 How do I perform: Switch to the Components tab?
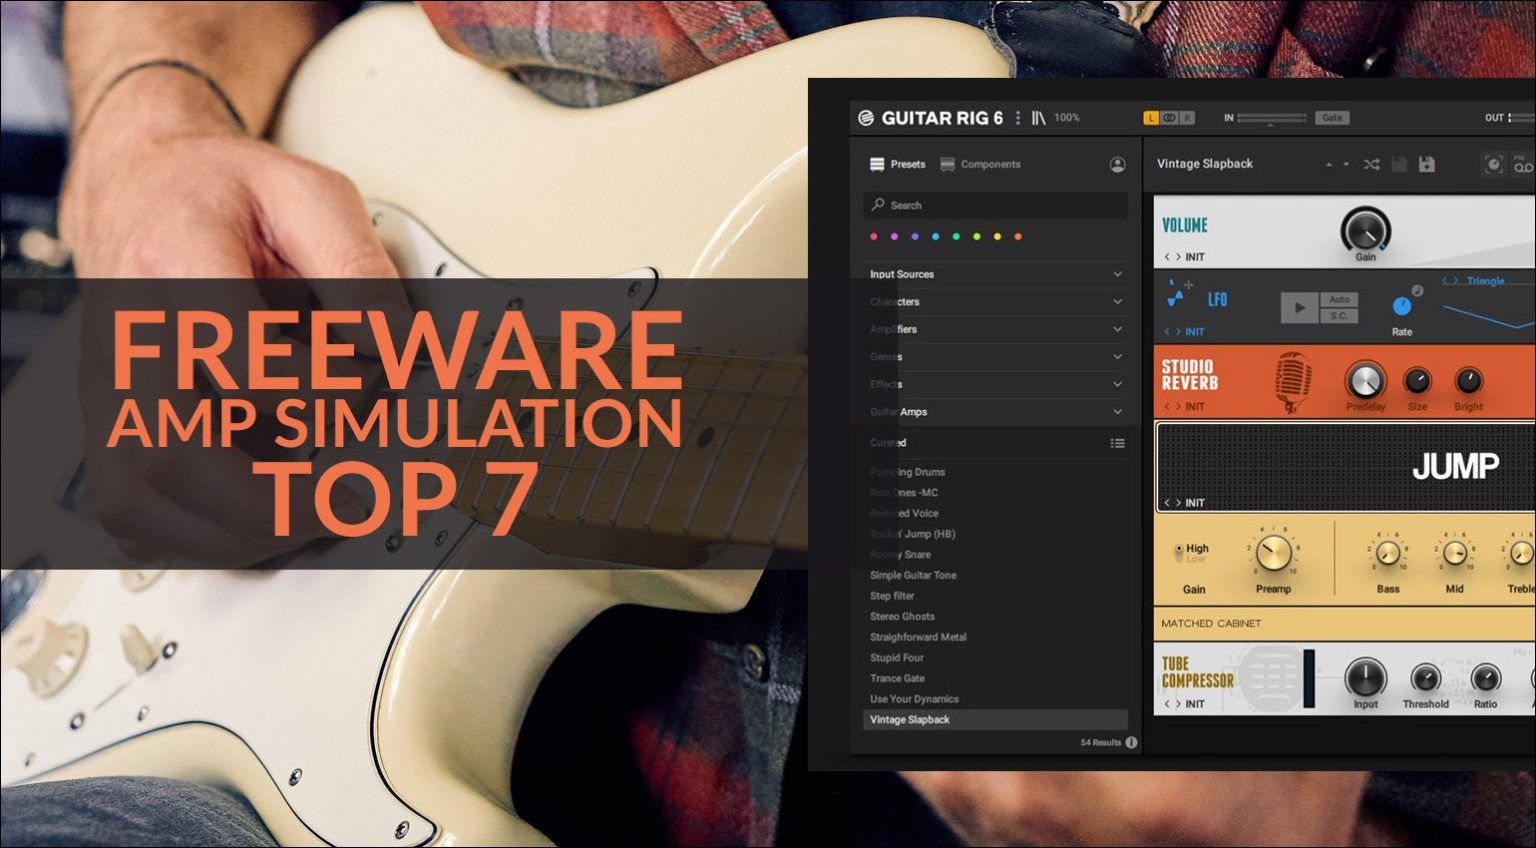990,164
